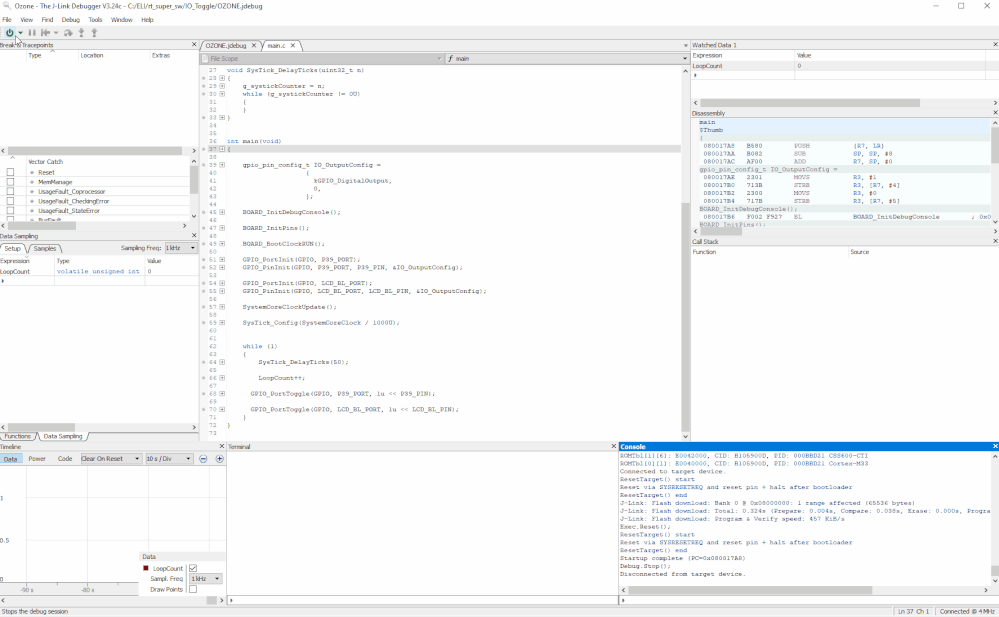Image resolution: width=999 pixels, height=617 pixels.
Task: Open the File Scope dropdown
Action: coord(322,59)
